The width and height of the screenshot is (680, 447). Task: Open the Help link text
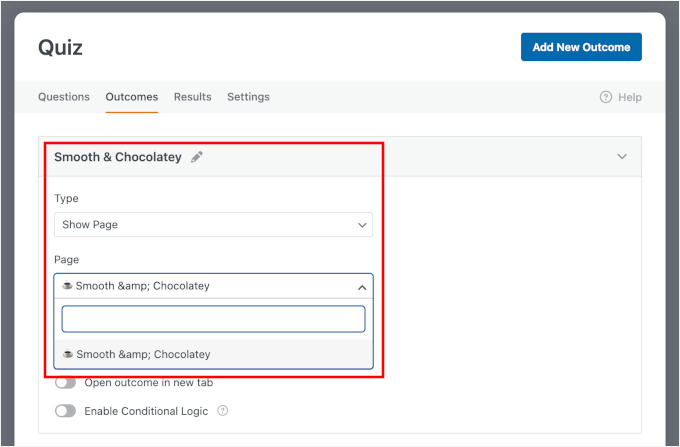630,97
